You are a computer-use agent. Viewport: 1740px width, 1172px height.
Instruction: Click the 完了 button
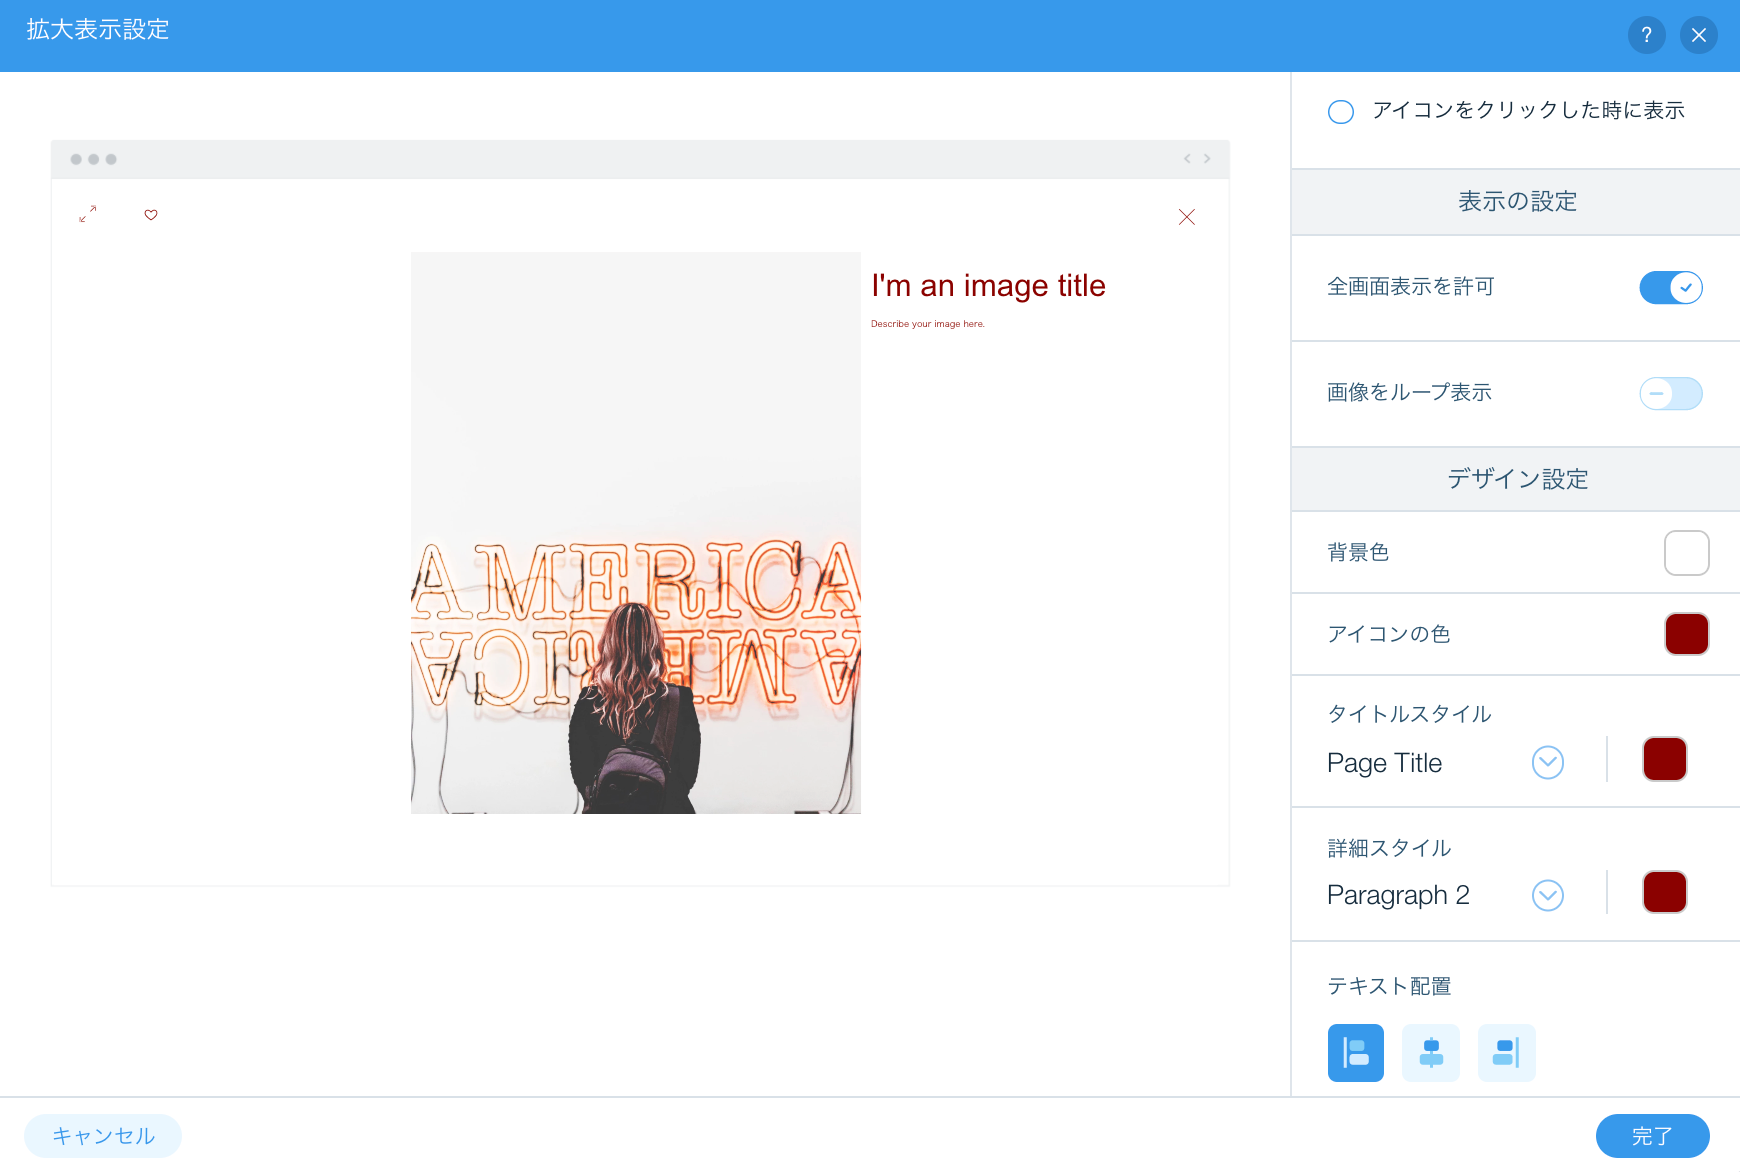[x=1652, y=1136]
